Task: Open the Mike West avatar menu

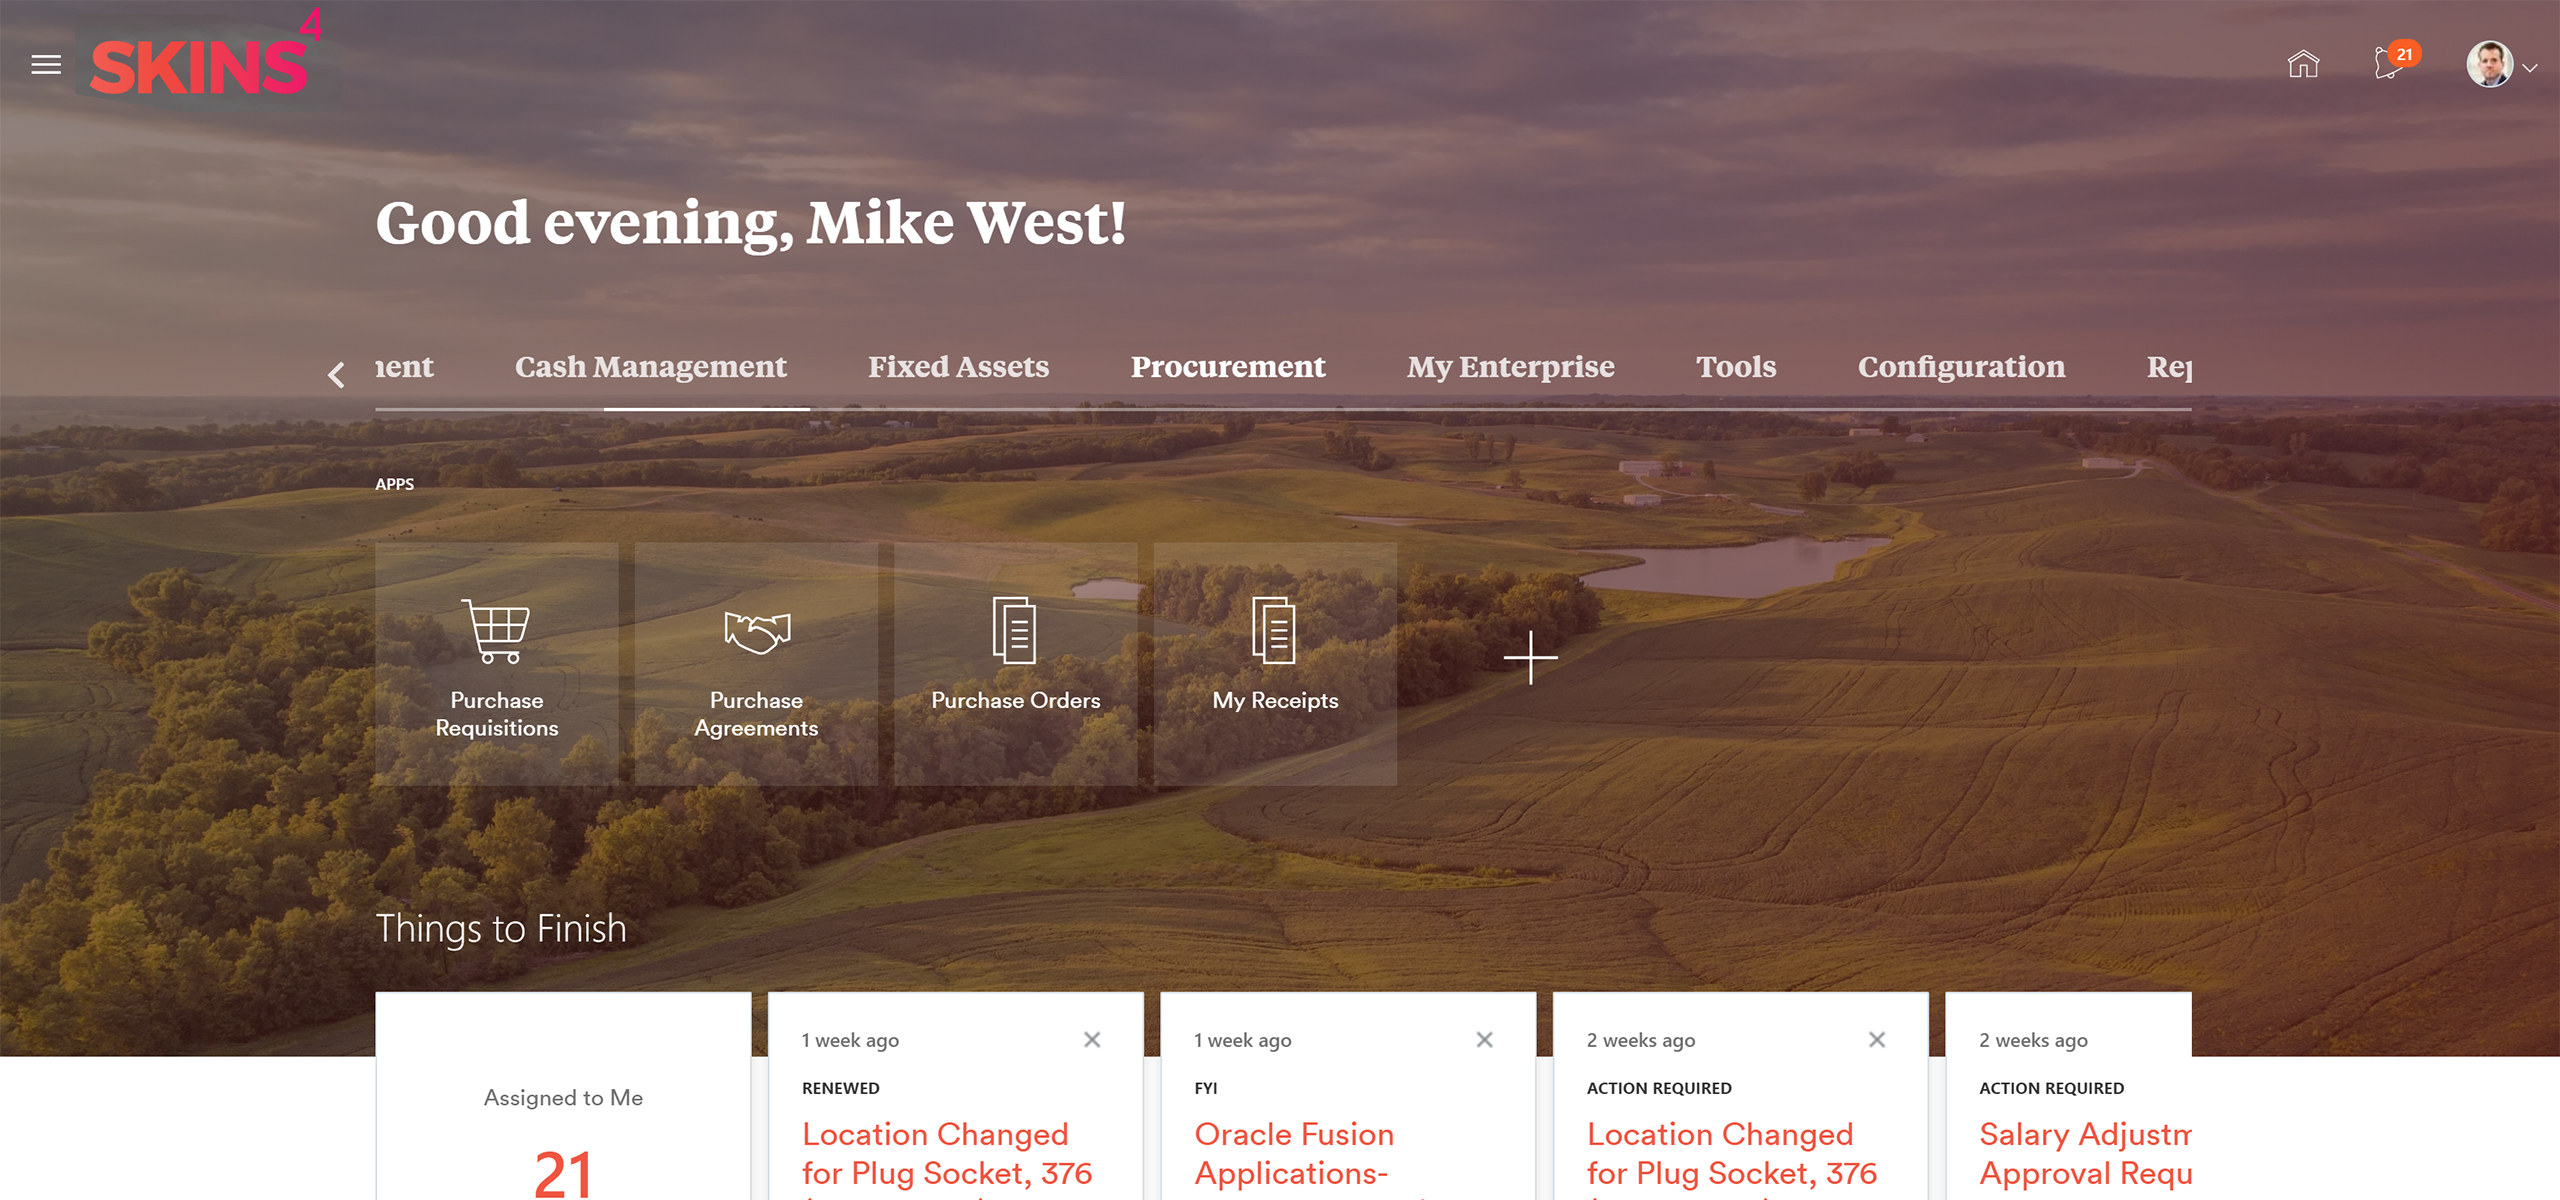Action: (x=2490, y=65)
